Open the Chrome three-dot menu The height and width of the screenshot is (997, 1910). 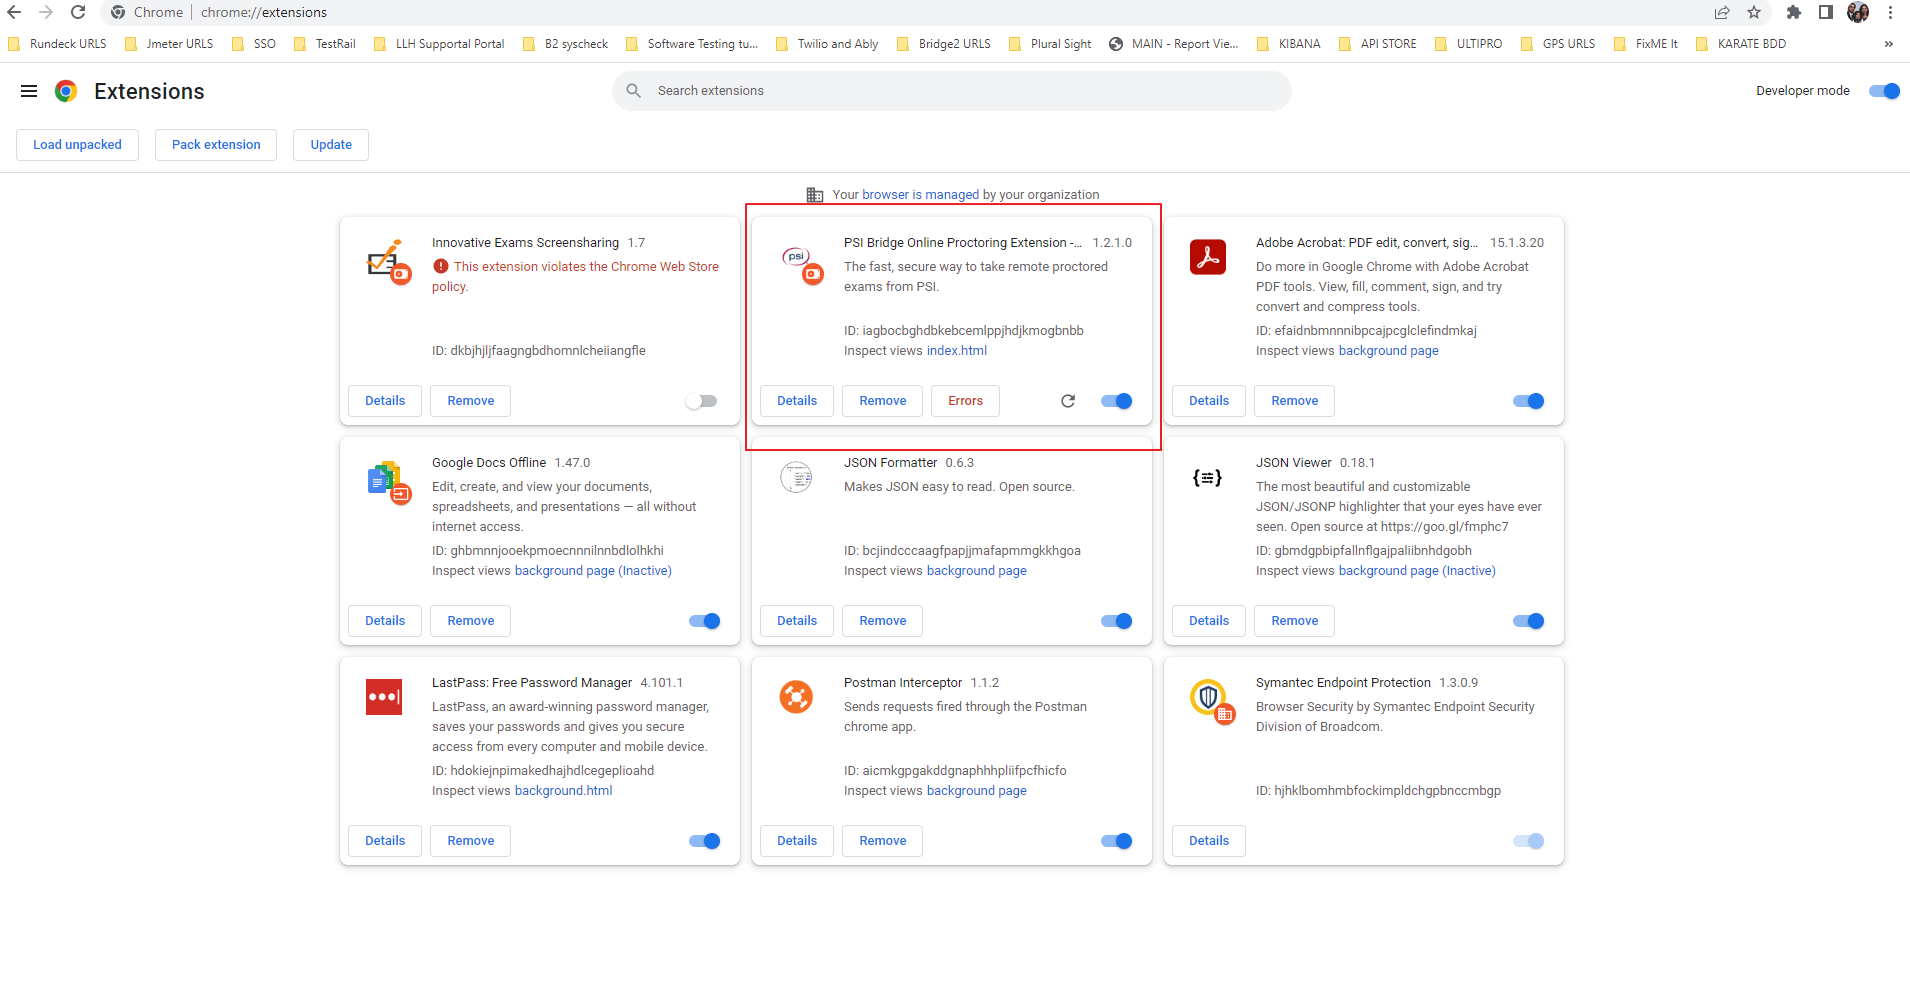tap(1890, 12)
